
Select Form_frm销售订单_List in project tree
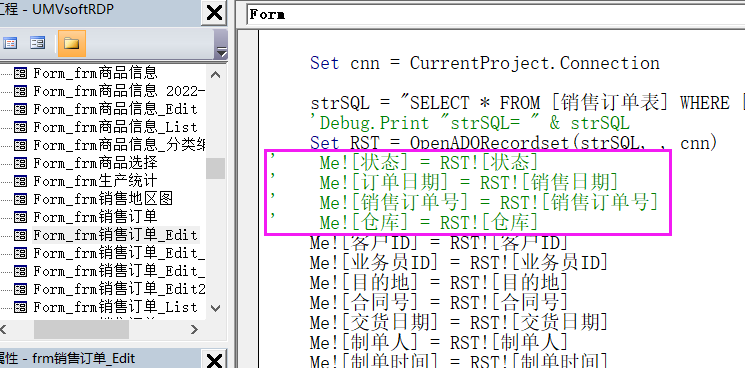pos(115,307)
